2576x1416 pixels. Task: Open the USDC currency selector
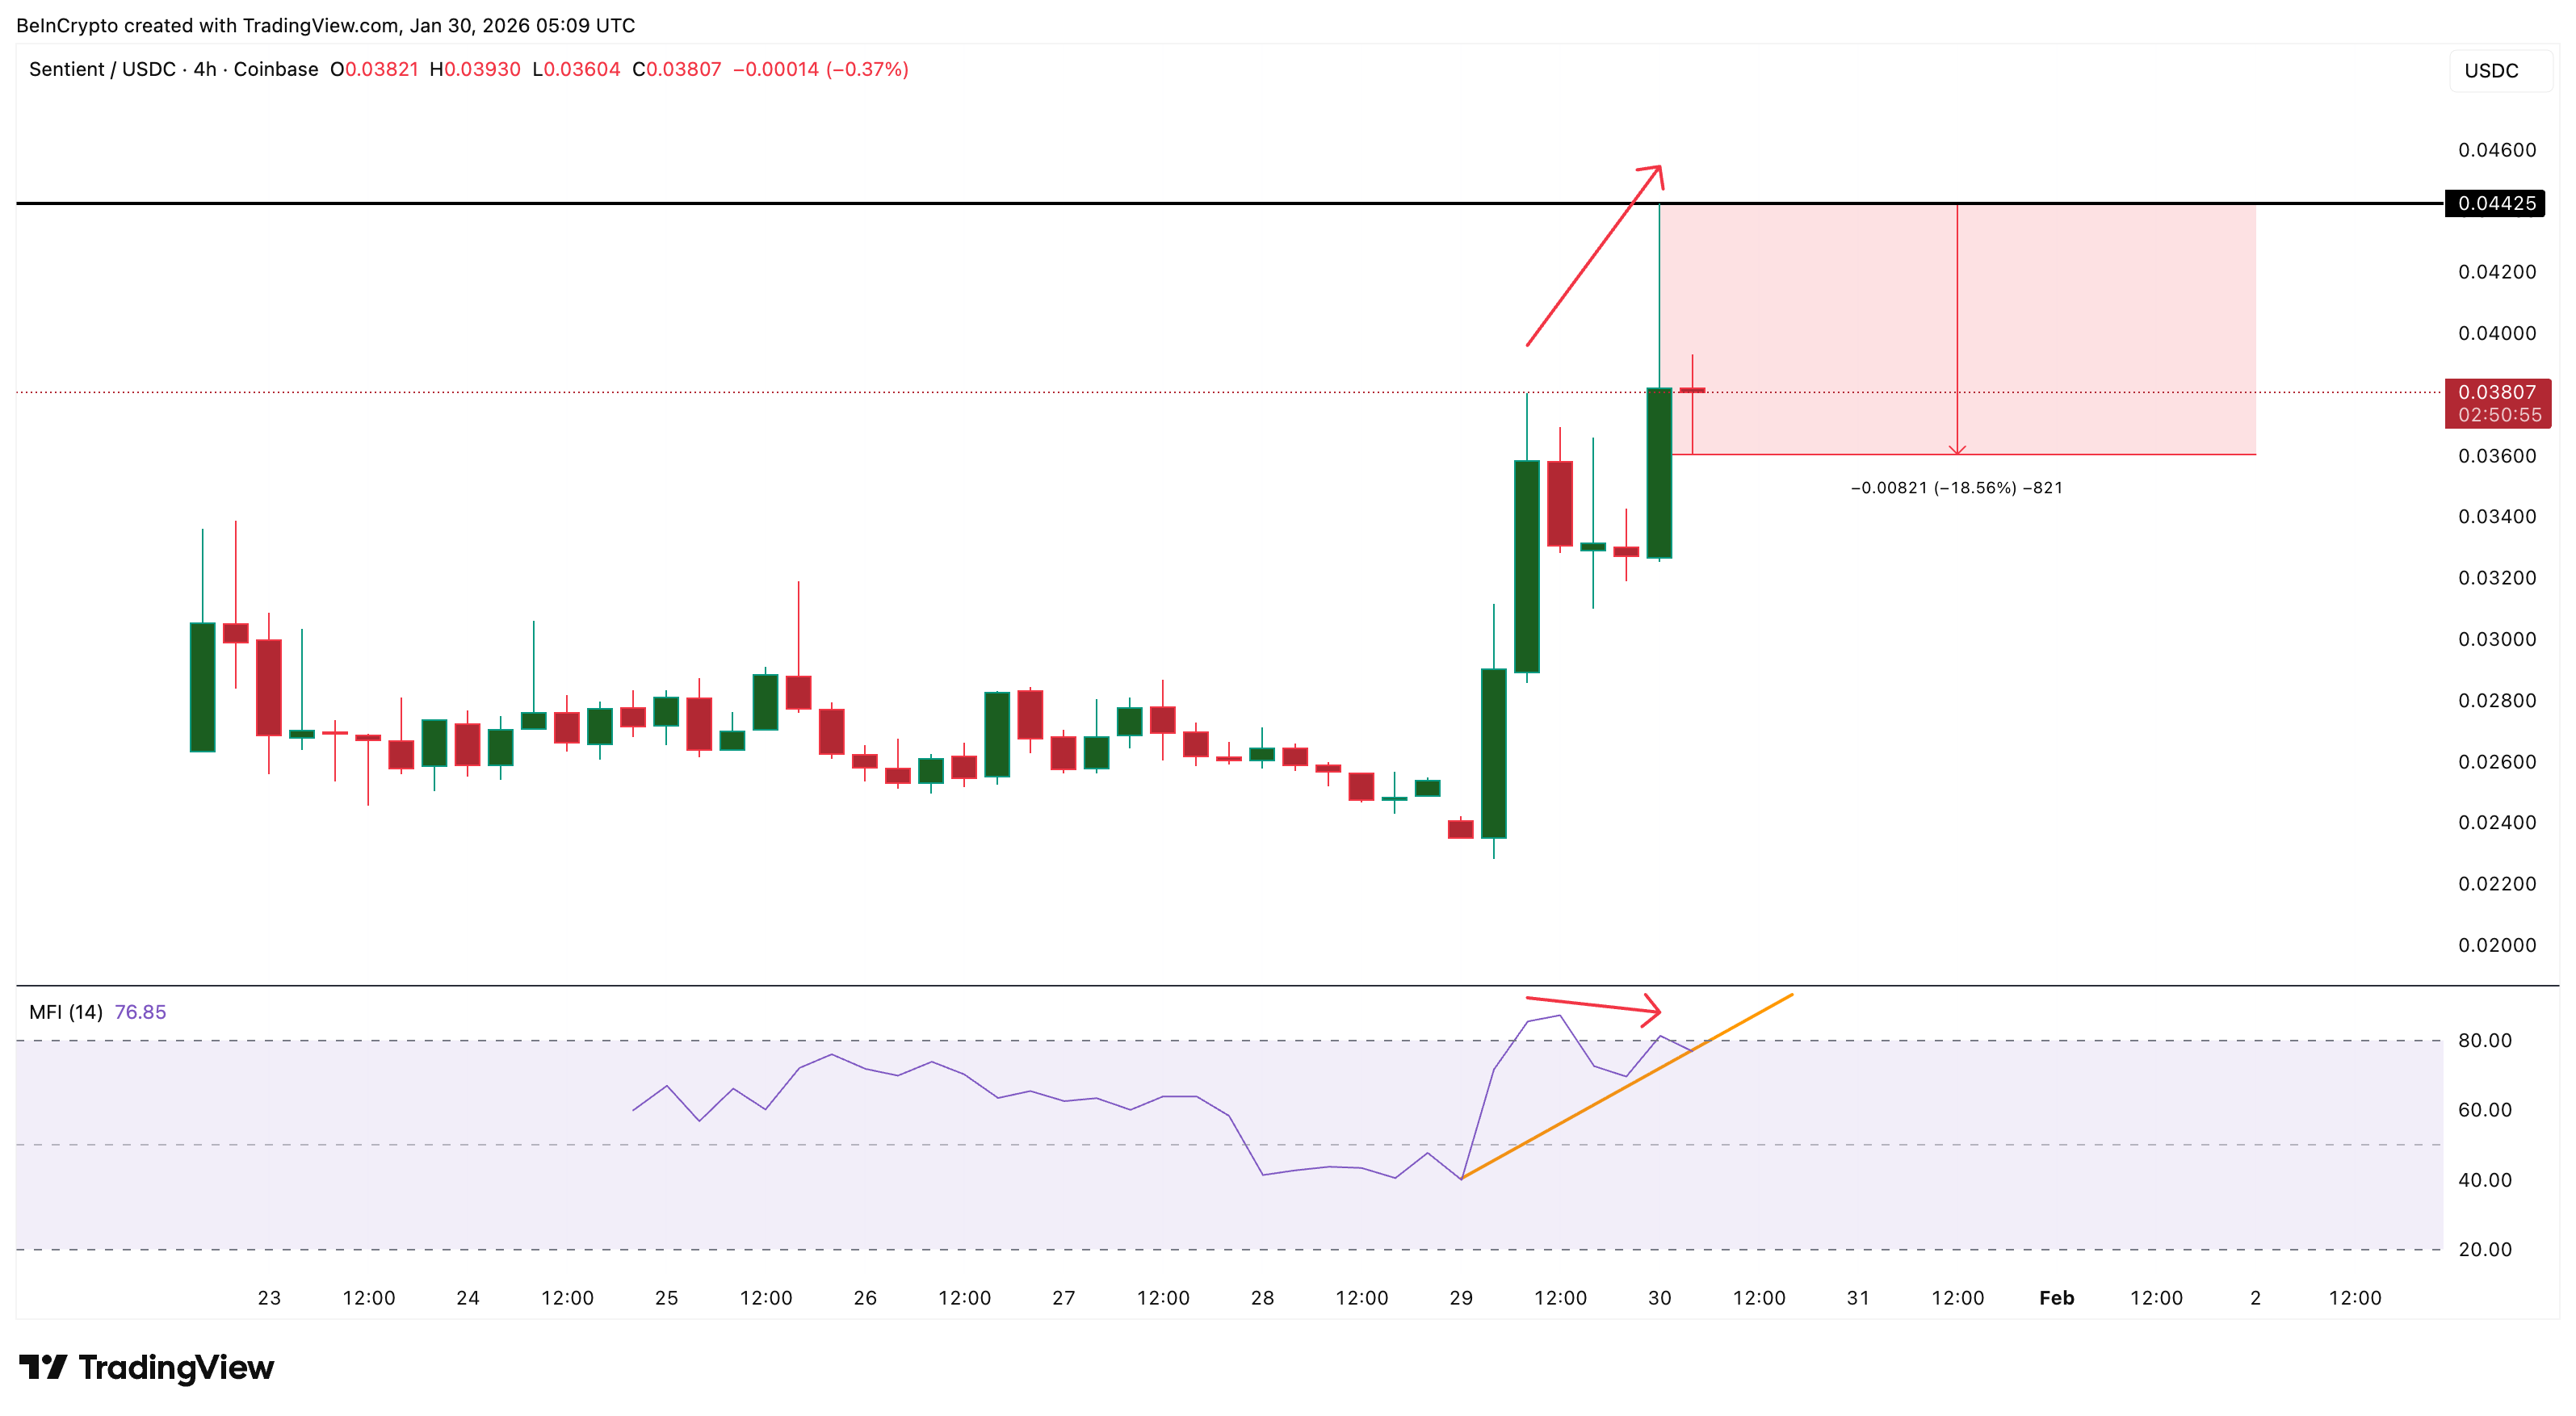tap(2492, 70)
